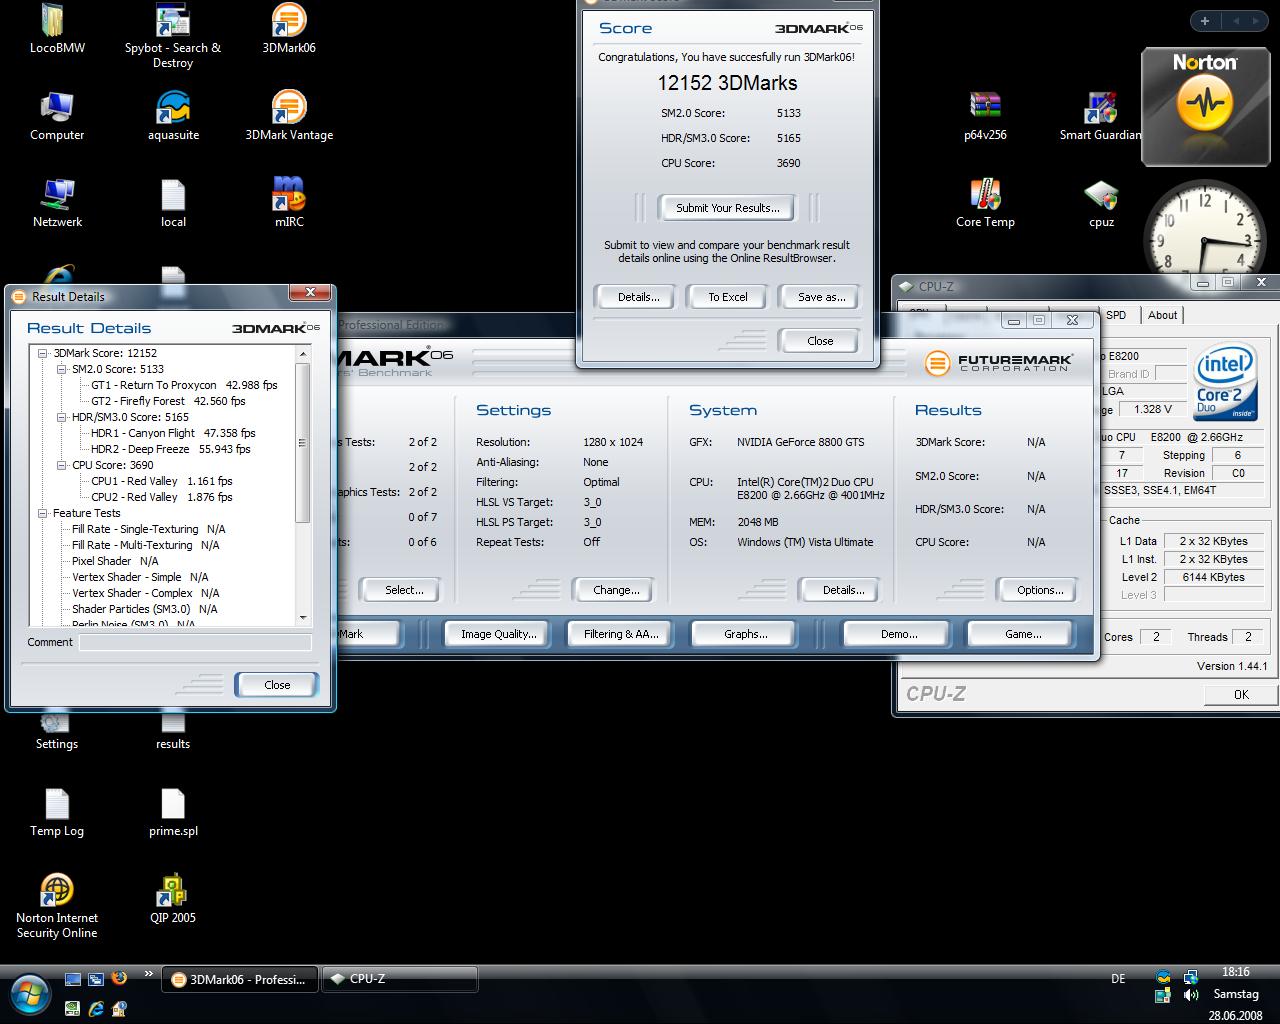Open Spybot - Search & Destroy shortcut

(173, 36)
